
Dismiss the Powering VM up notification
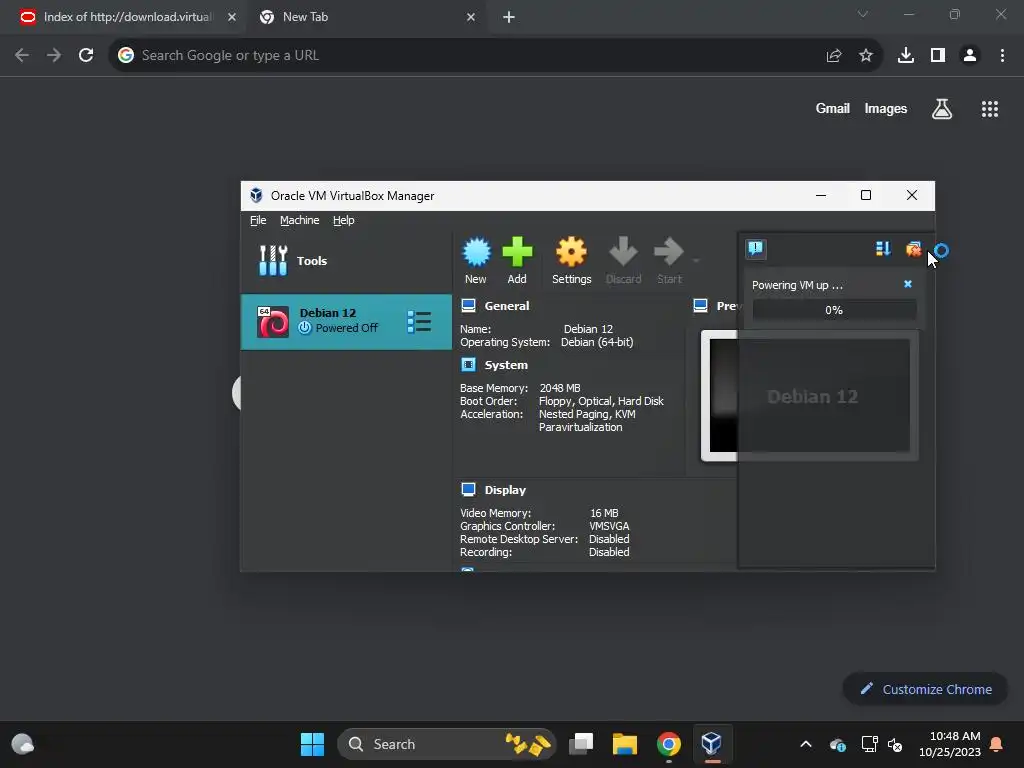908,284
